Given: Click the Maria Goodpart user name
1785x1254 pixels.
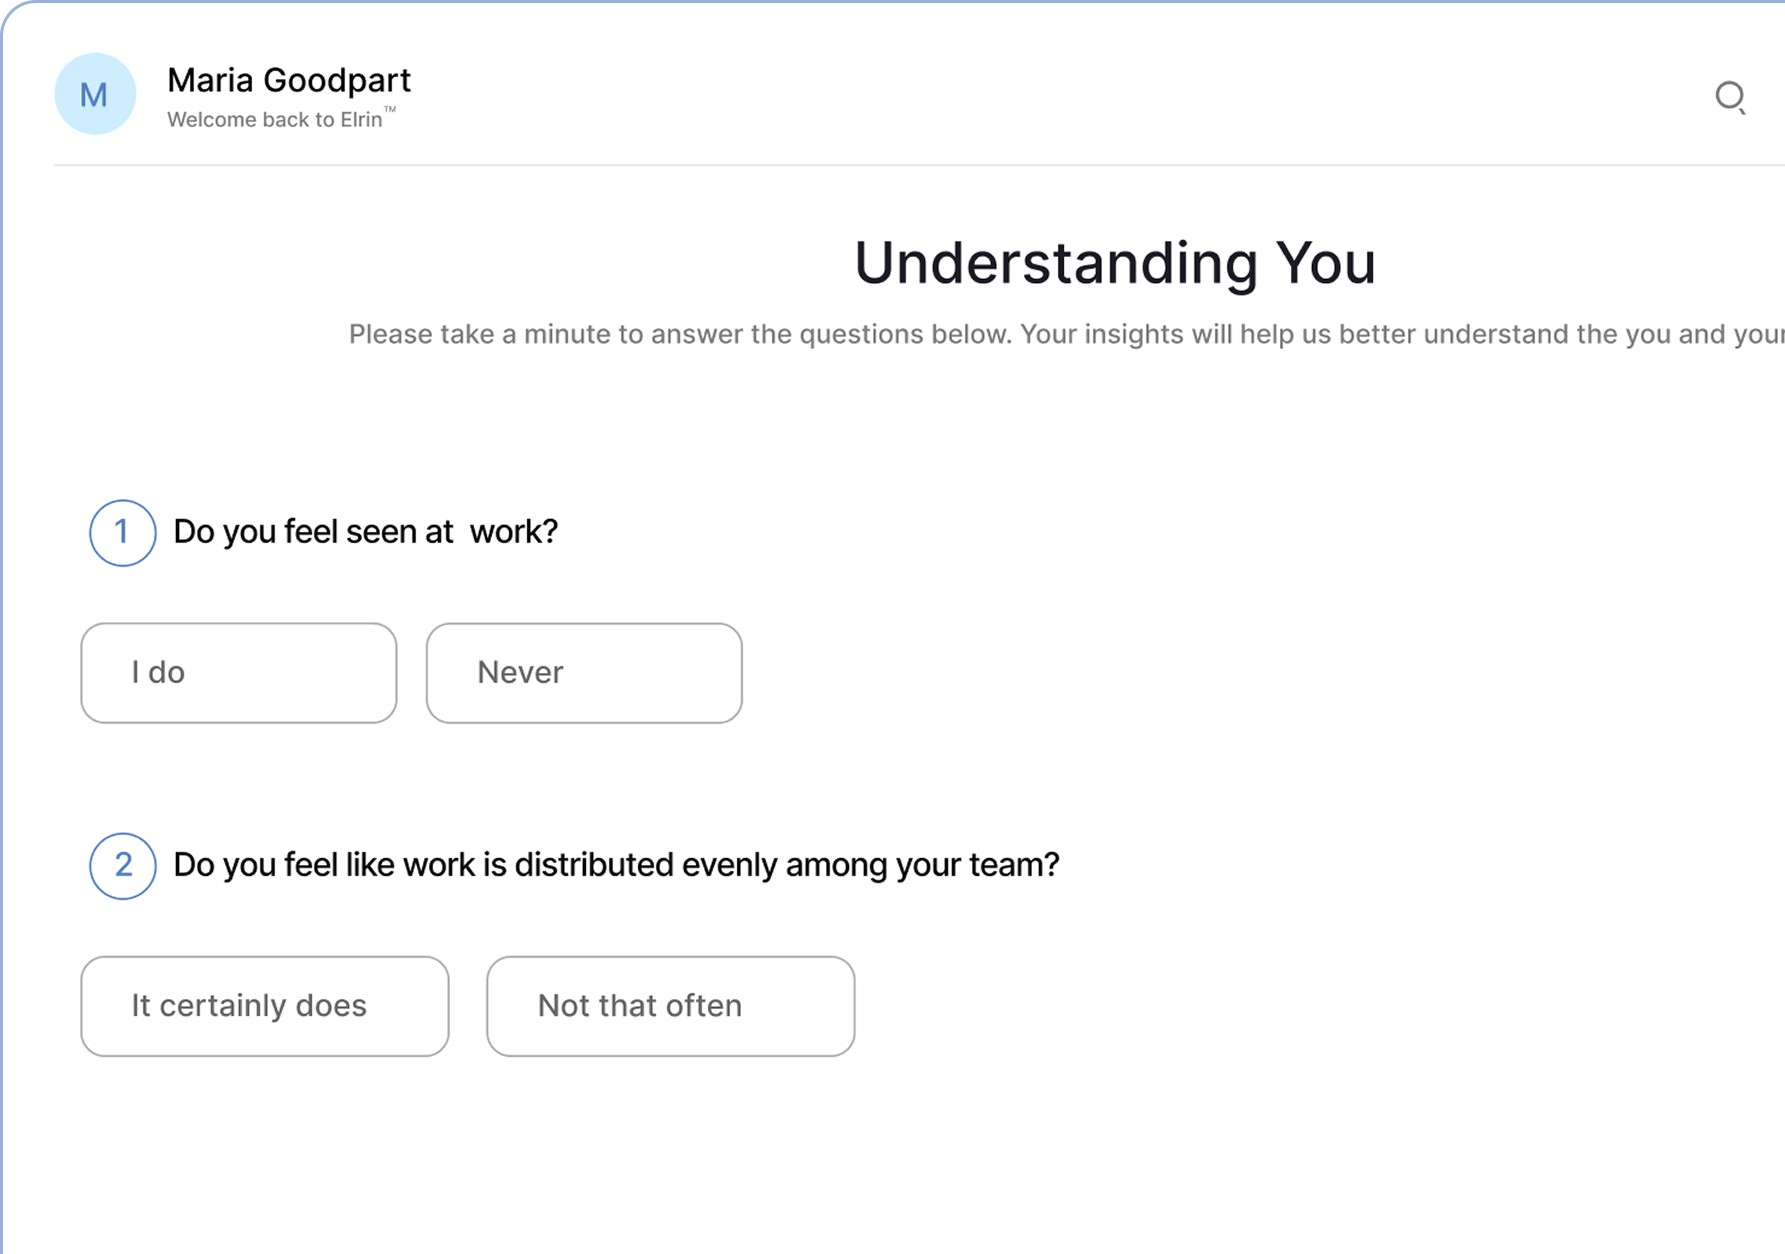Looking at the screenshot, I should (289, 80).
